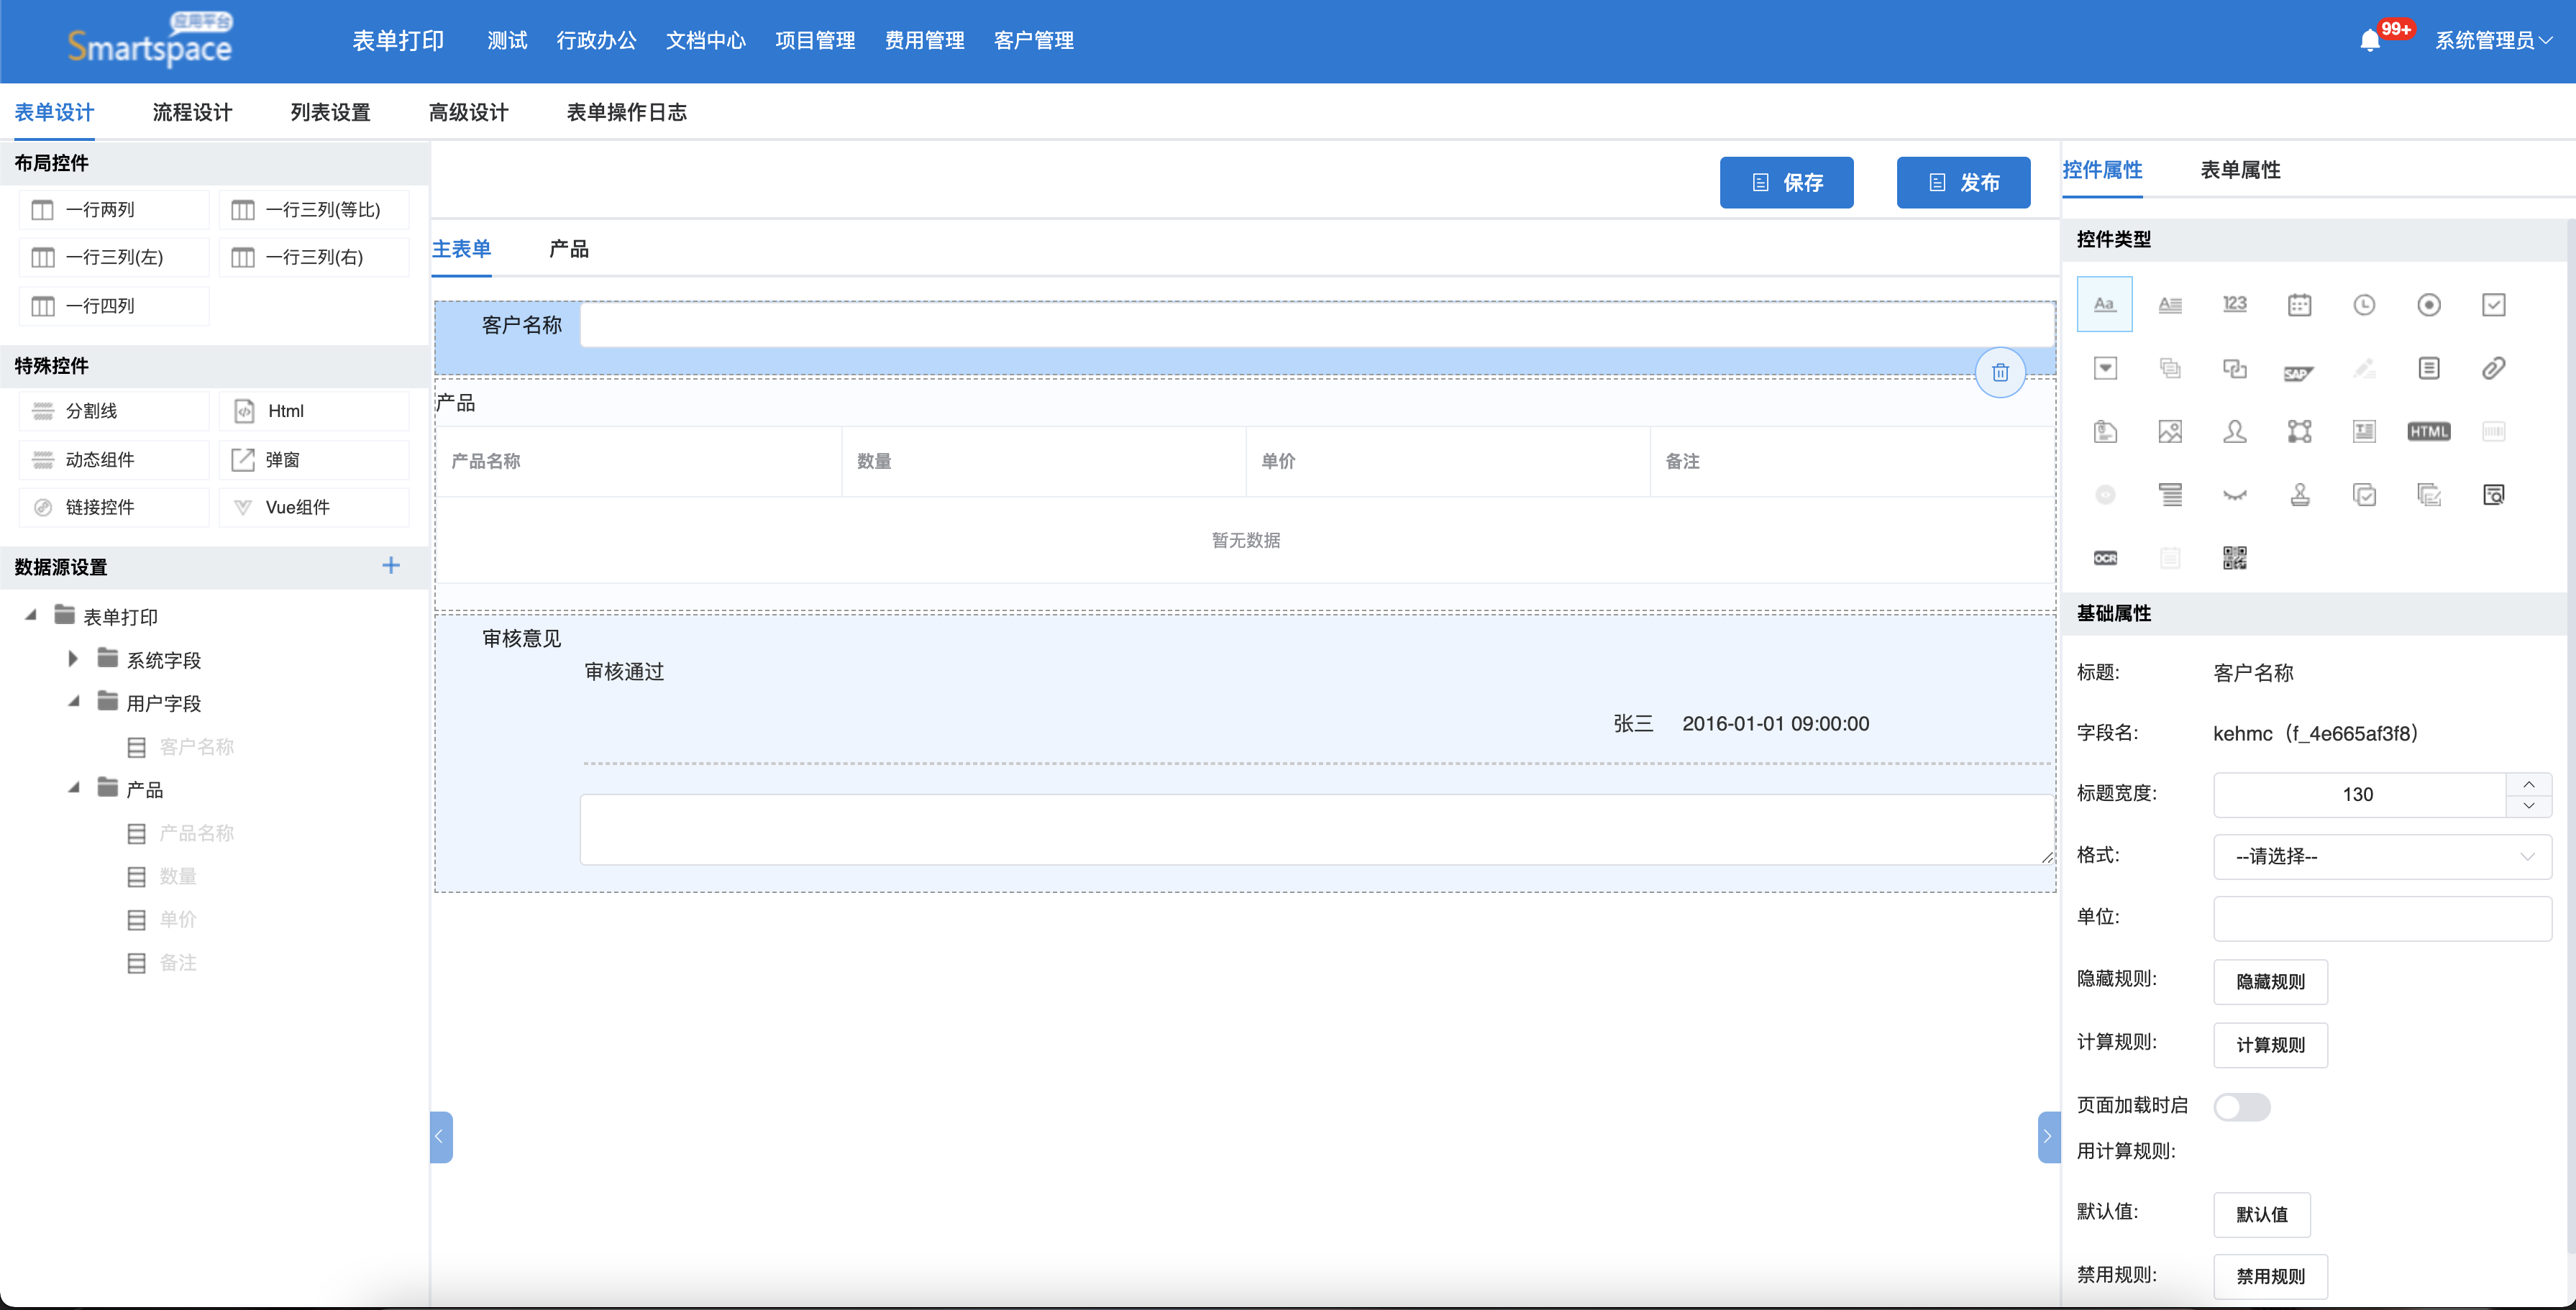Switch to the 流程设计 tab
Image resolution: width=2576 pixels, height=1310 pixels.
192,112
